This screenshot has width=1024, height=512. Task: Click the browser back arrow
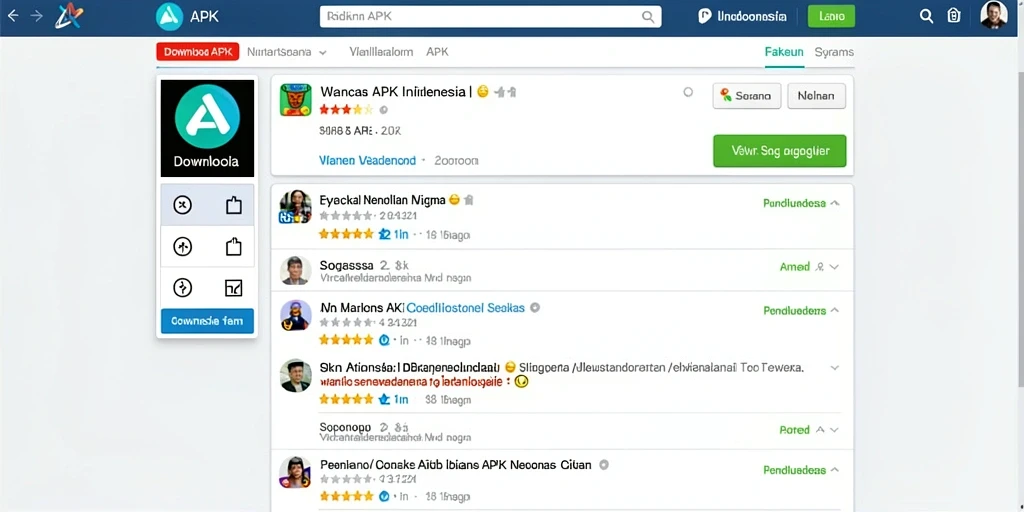(x=12, y=16)
